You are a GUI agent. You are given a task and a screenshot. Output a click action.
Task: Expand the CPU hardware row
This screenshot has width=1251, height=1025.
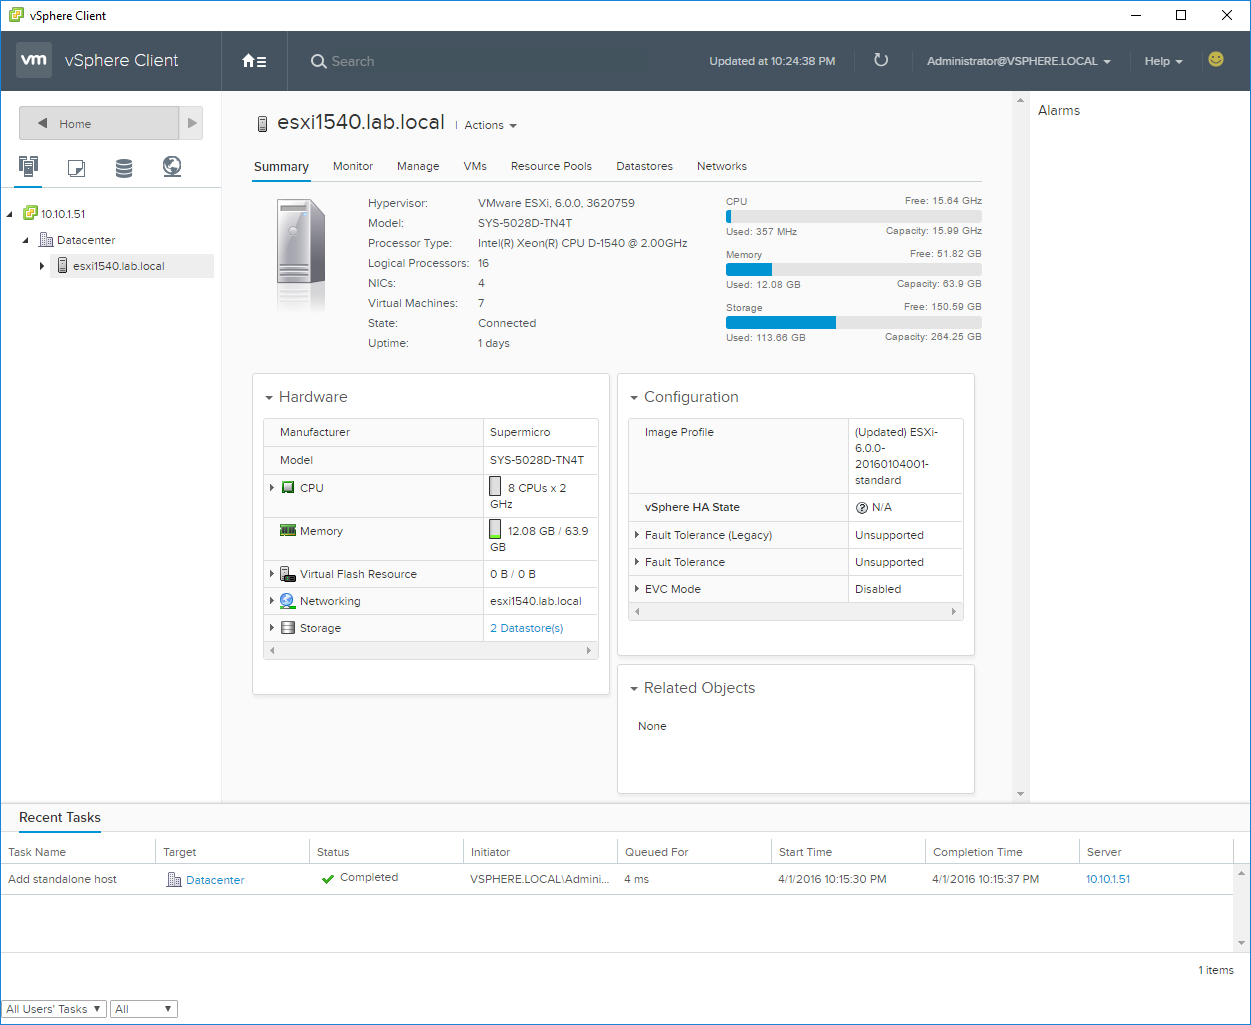pyautogui.click(x=272, y=488)
